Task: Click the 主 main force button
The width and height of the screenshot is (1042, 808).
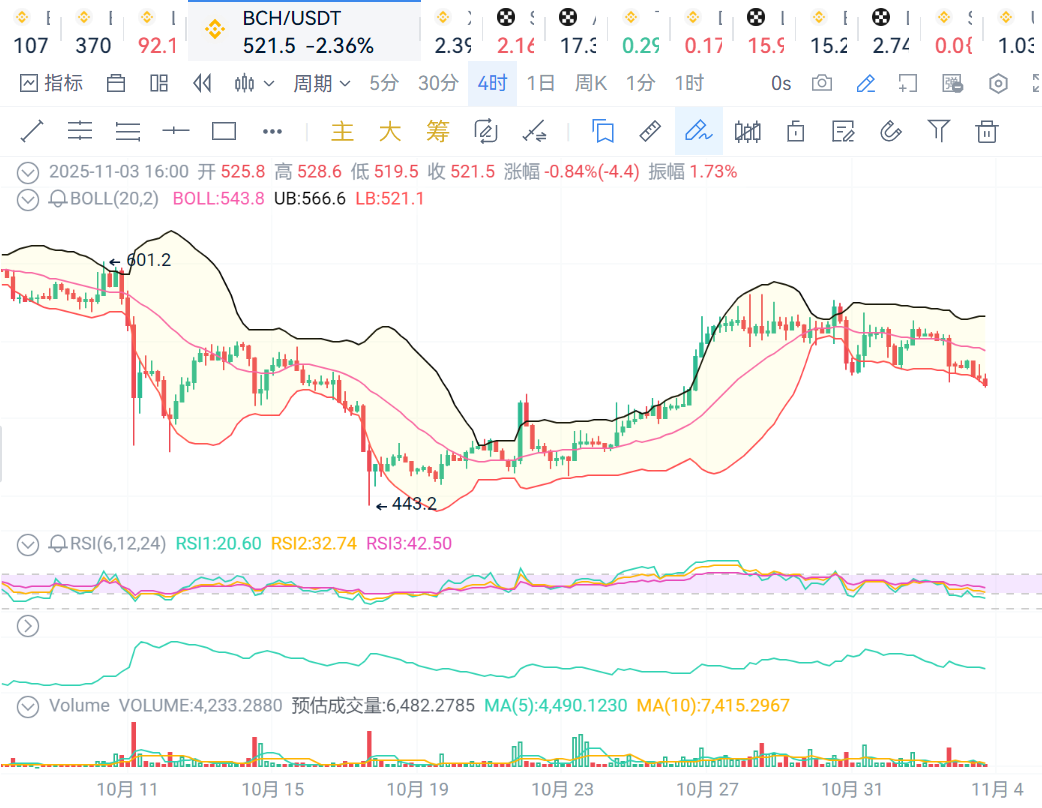Action: (343, 131)
